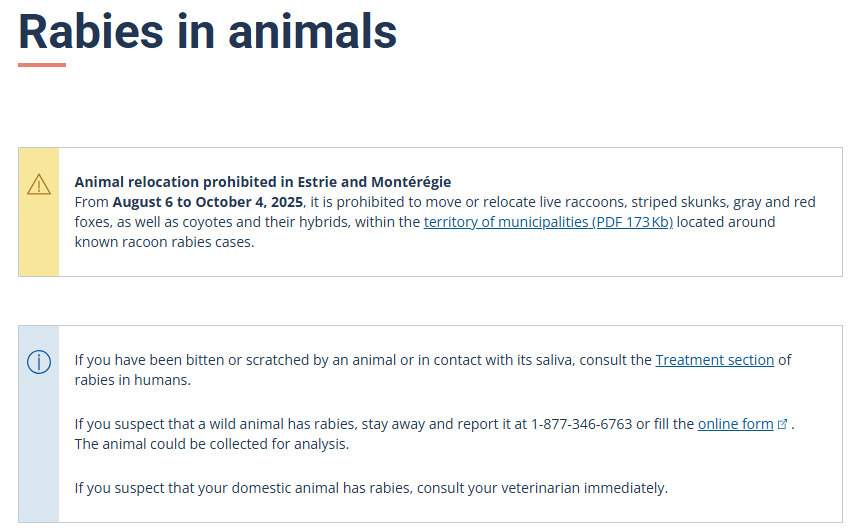The height and width of the screenshot is (531, 861).
Task: Click the red underline below the heading
Action: [42, 65]
